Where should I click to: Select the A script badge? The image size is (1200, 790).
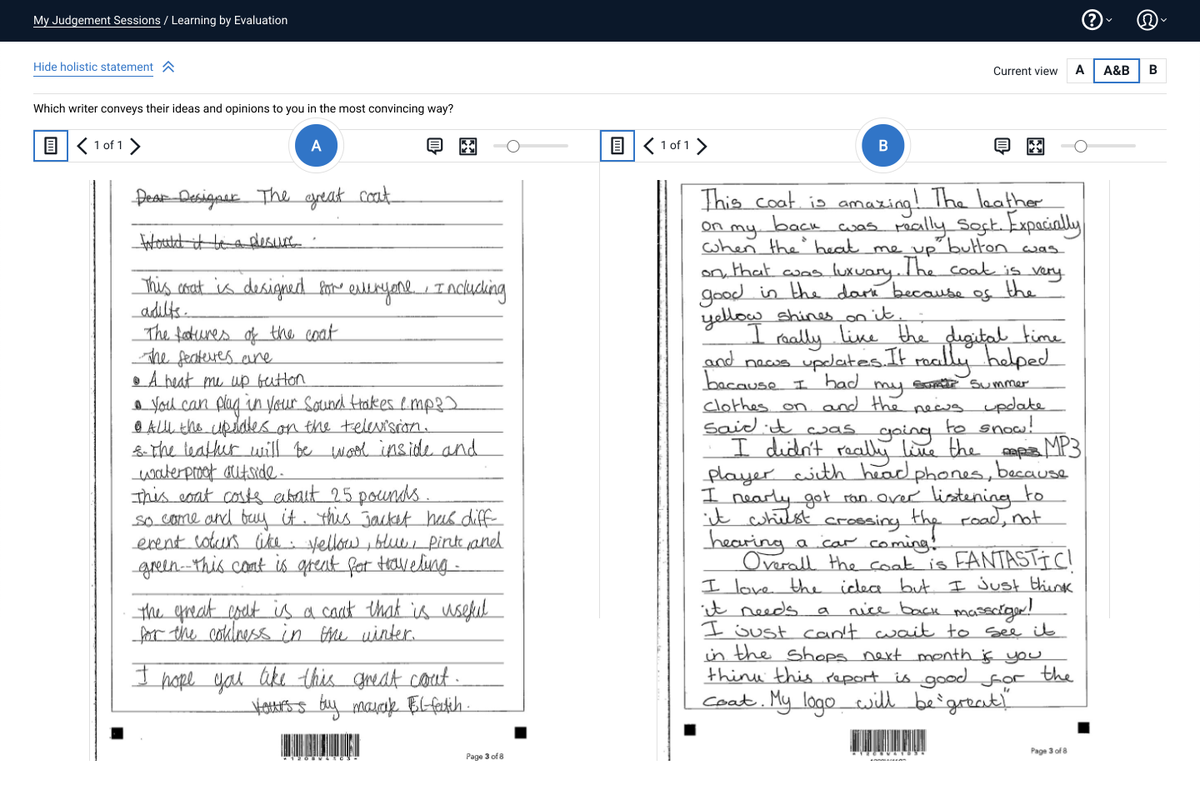316,144
